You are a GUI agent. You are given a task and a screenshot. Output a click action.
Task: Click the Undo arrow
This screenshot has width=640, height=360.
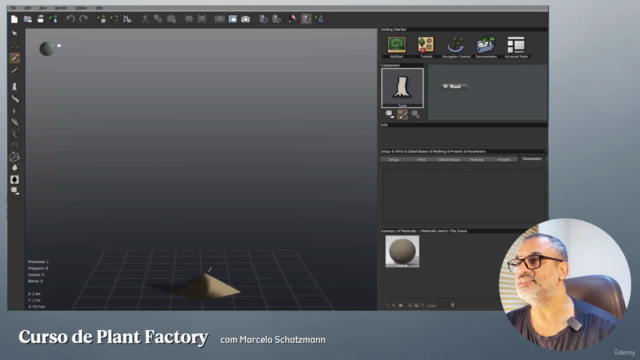[71, 19]
